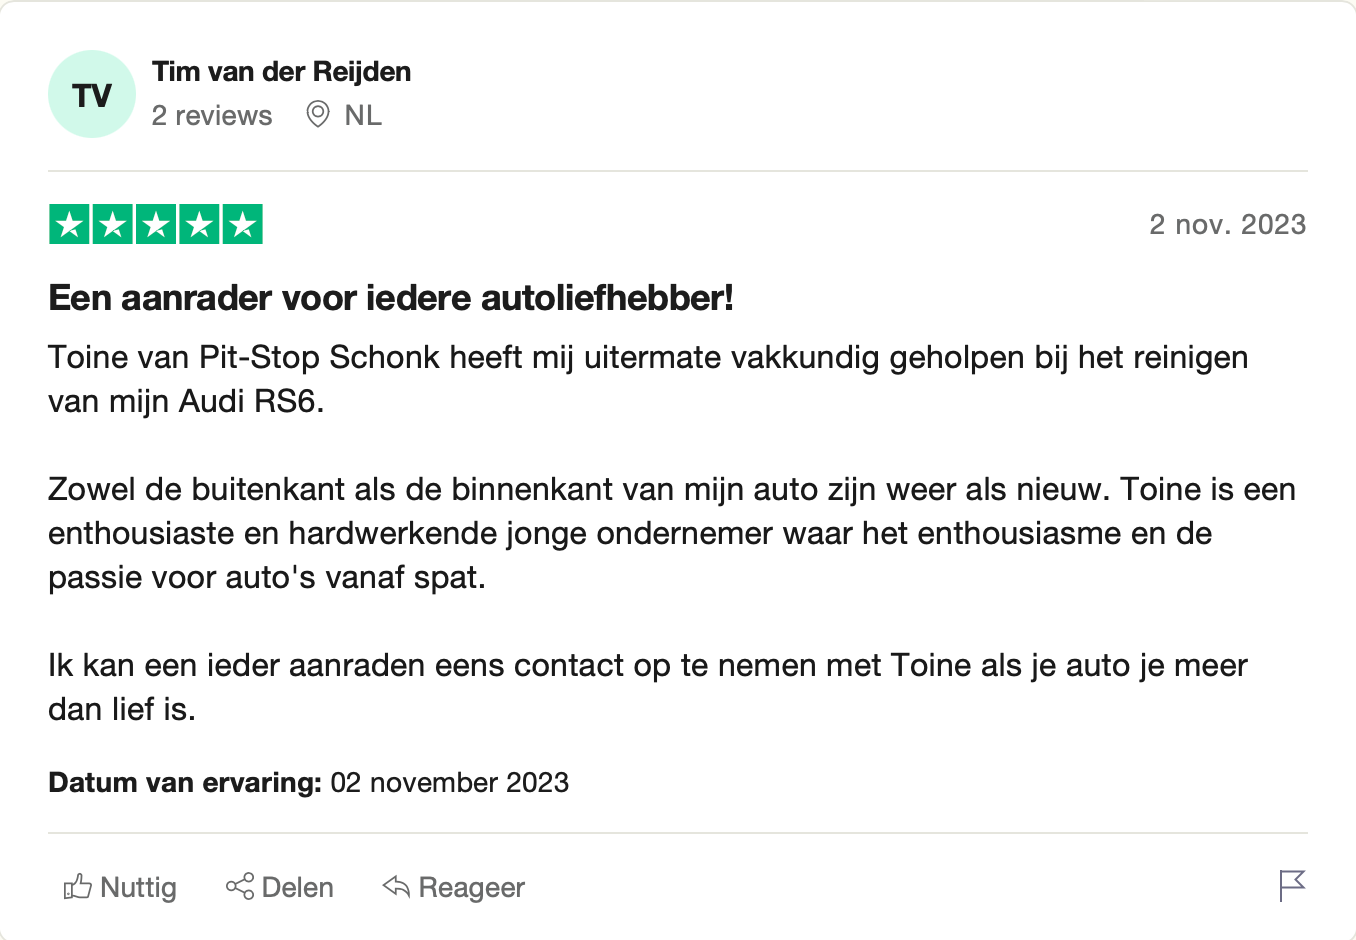Click Reageer to reply to review
The width and height of the screenshot is (1356, 940).
(454, 887)
